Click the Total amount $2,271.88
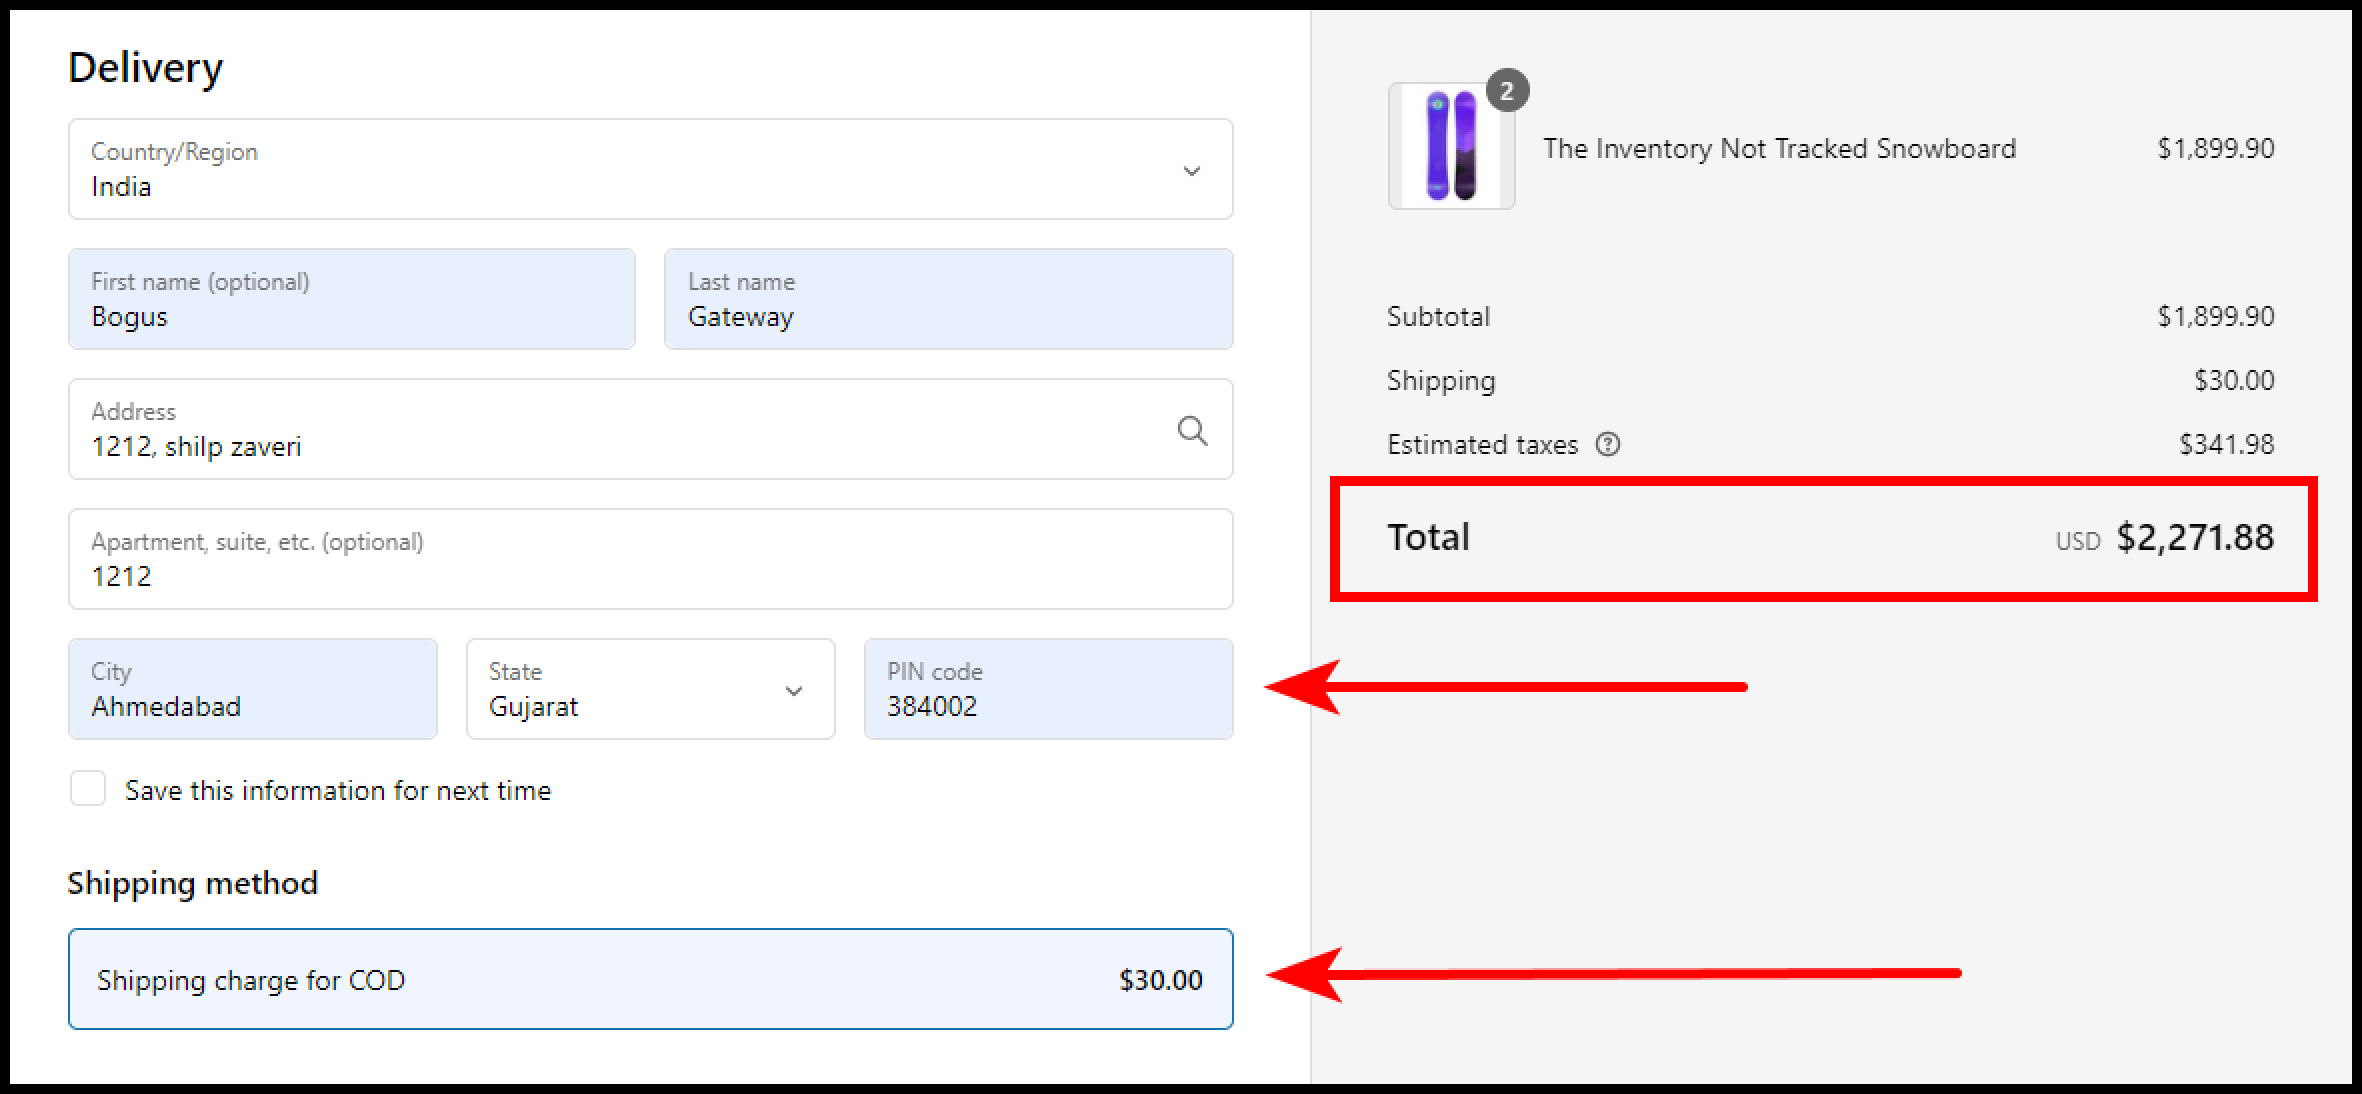 click(2194, 538)
